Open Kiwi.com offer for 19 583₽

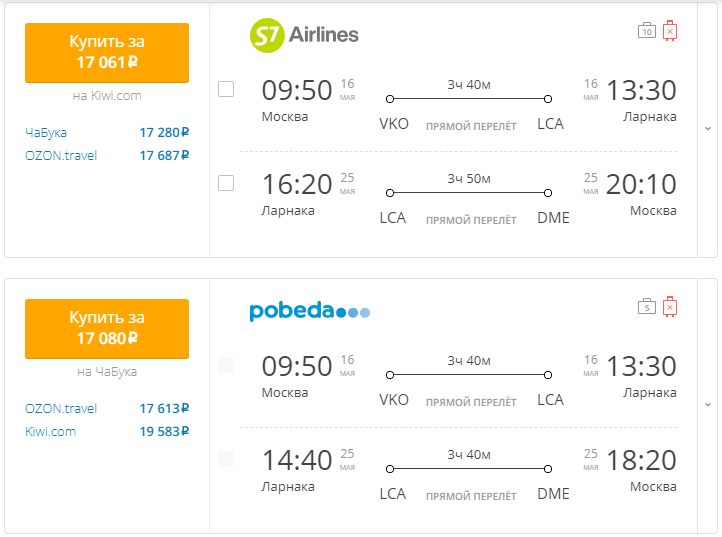[x=107, y=432]
